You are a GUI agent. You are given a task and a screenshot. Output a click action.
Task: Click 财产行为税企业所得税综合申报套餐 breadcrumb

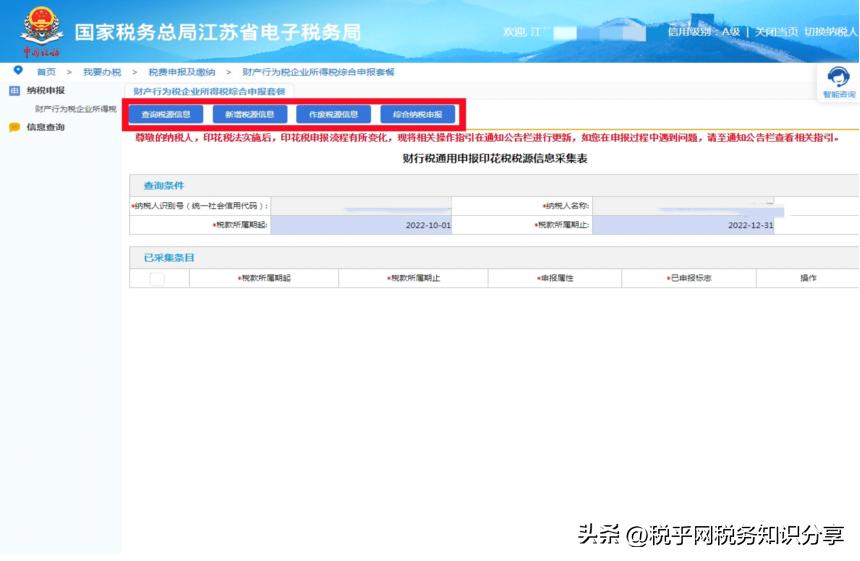(x=318, y=72)
